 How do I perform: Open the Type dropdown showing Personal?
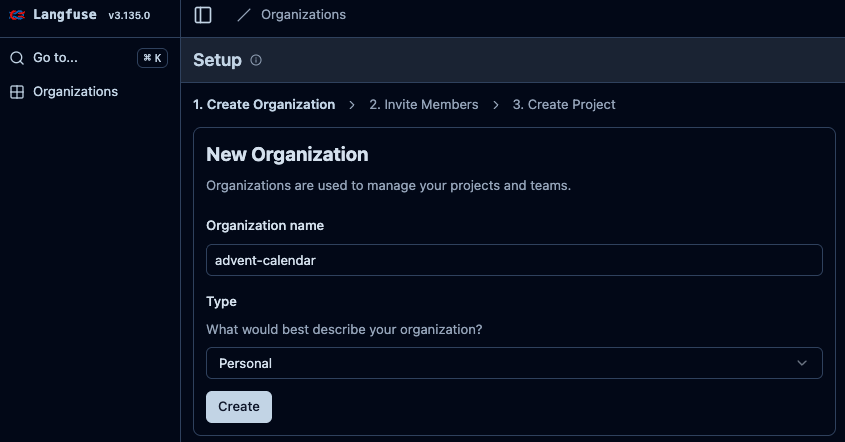(x=514, y=363)
